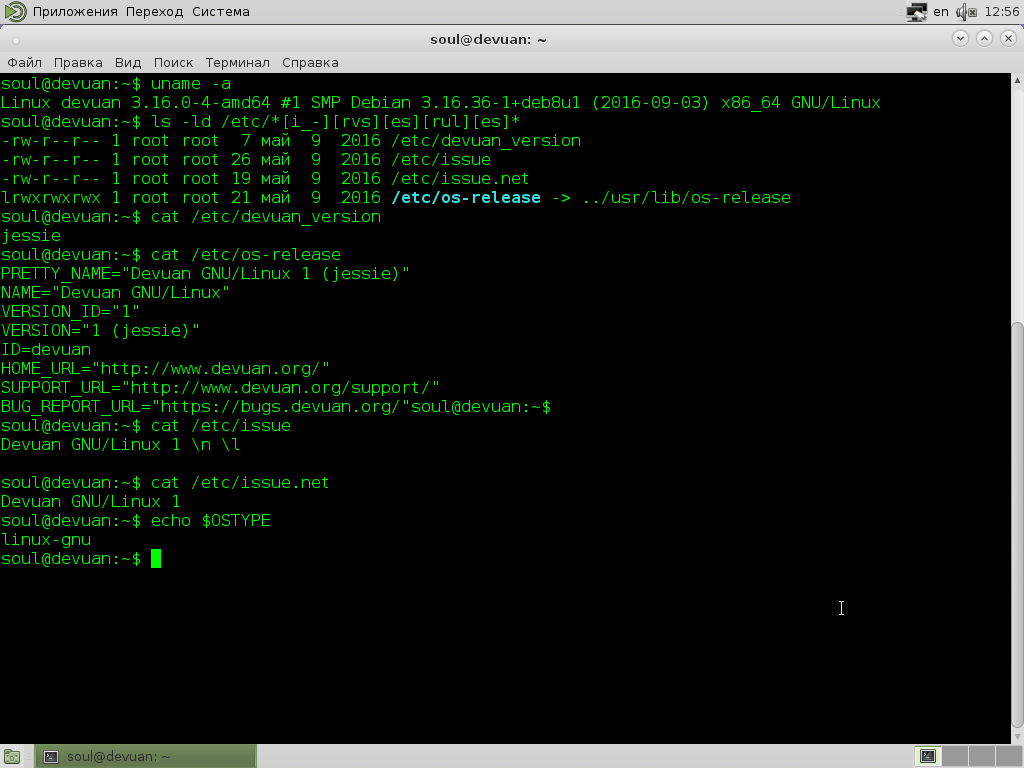
Task: Click the text 'uname -a' command
Action: click(191, 84)
